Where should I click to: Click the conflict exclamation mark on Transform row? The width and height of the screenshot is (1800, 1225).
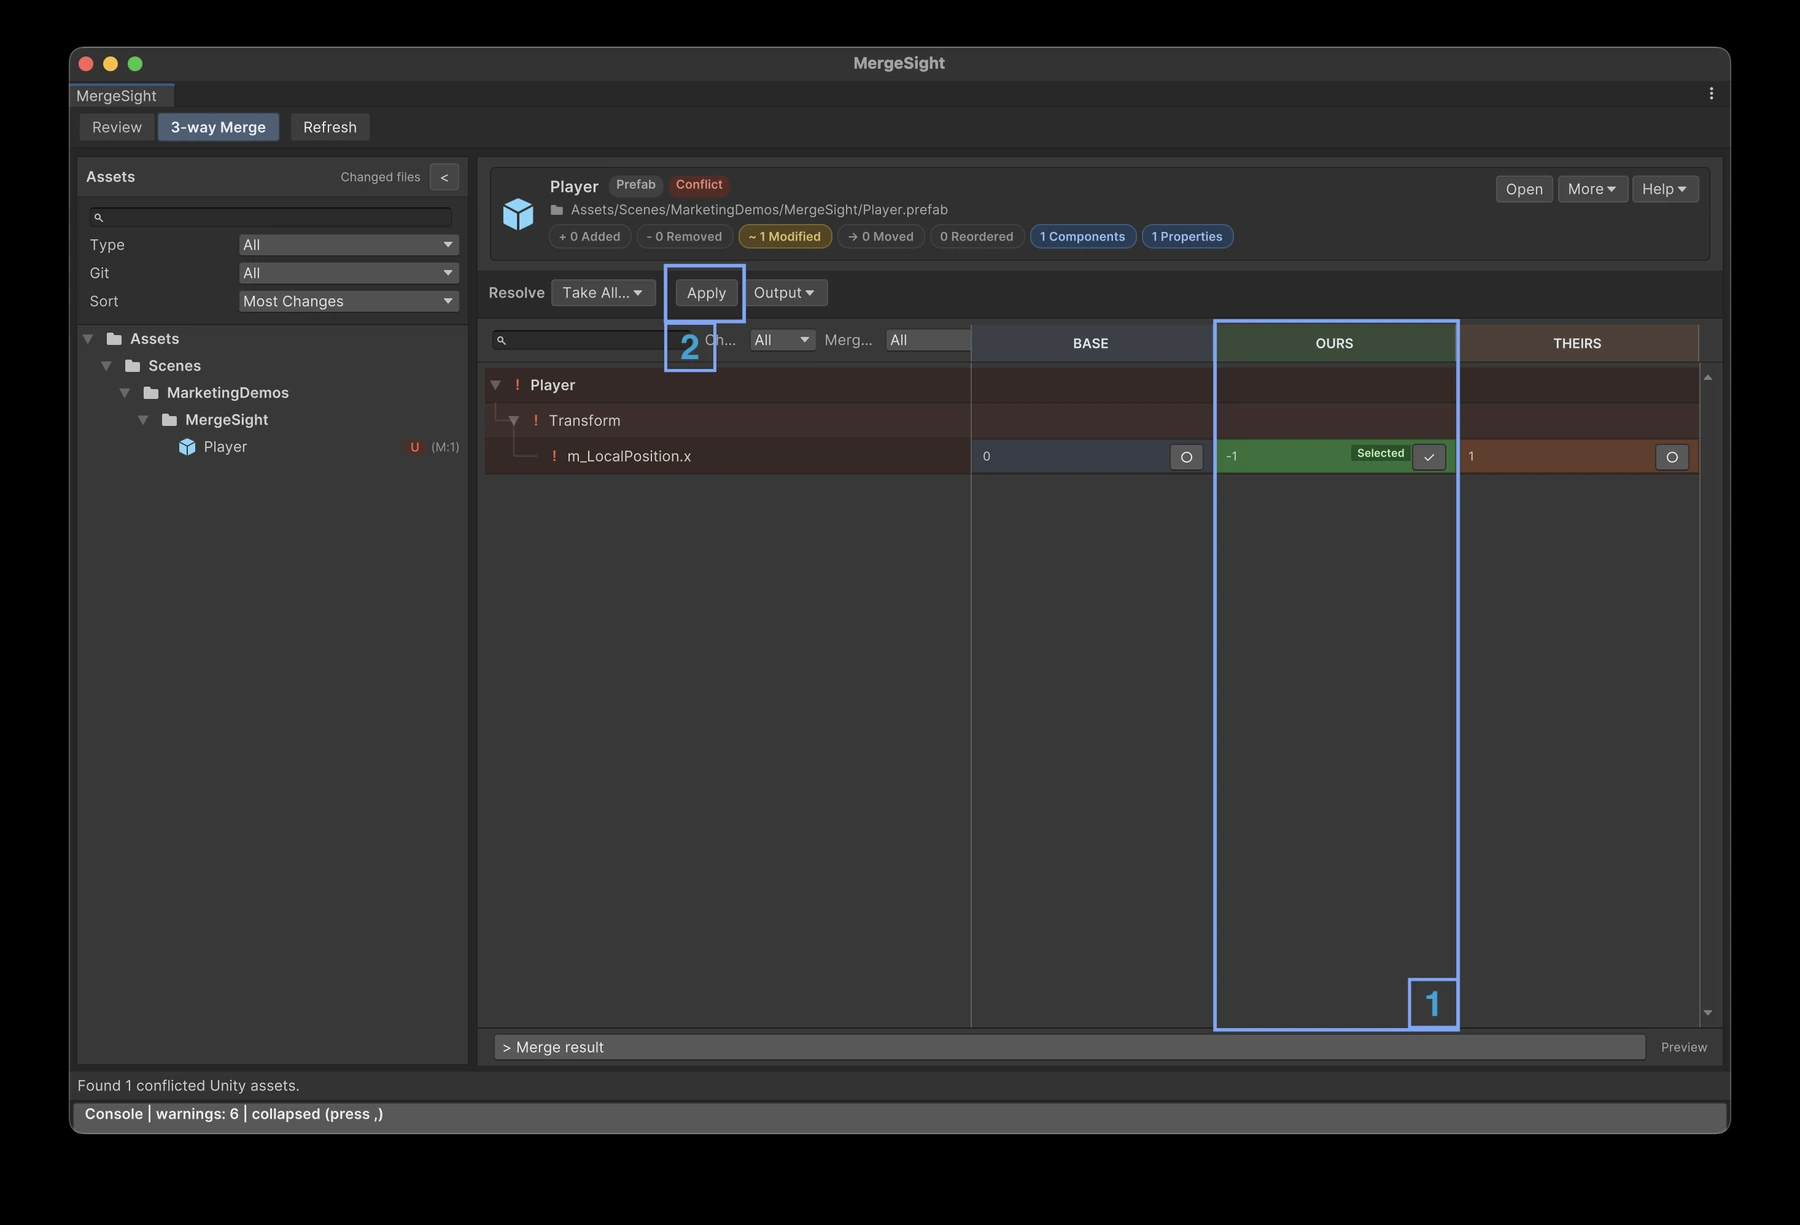pos(535,421)
